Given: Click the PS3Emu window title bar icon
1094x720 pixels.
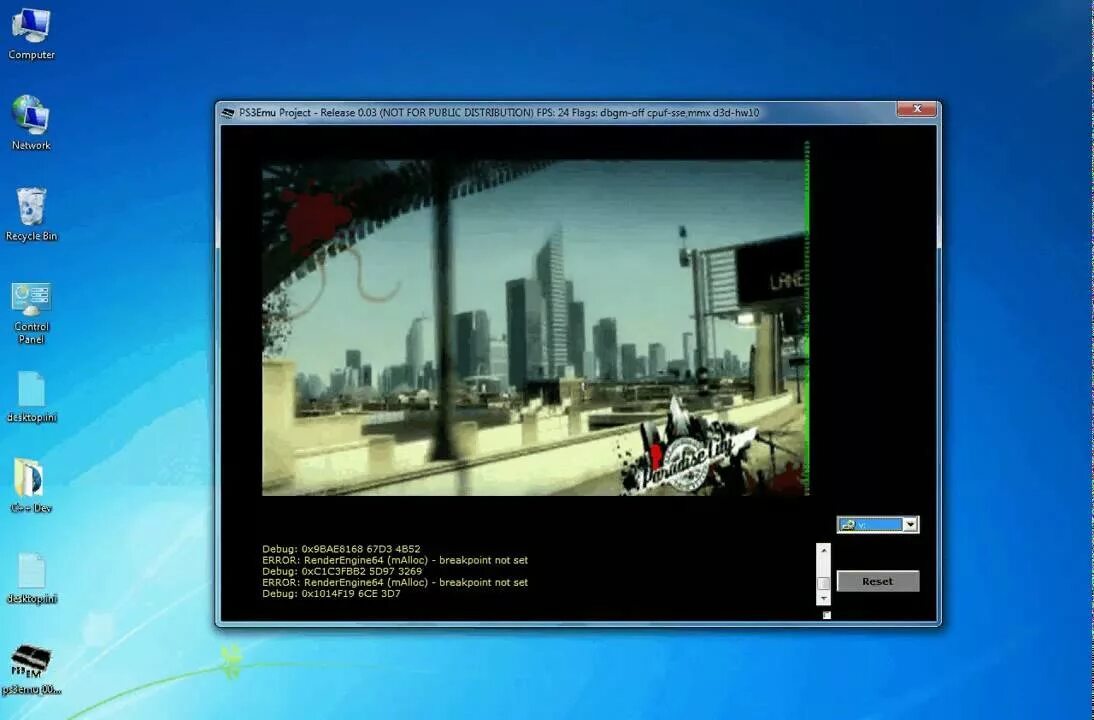Looking at the screenshot, I should point(227,113).
